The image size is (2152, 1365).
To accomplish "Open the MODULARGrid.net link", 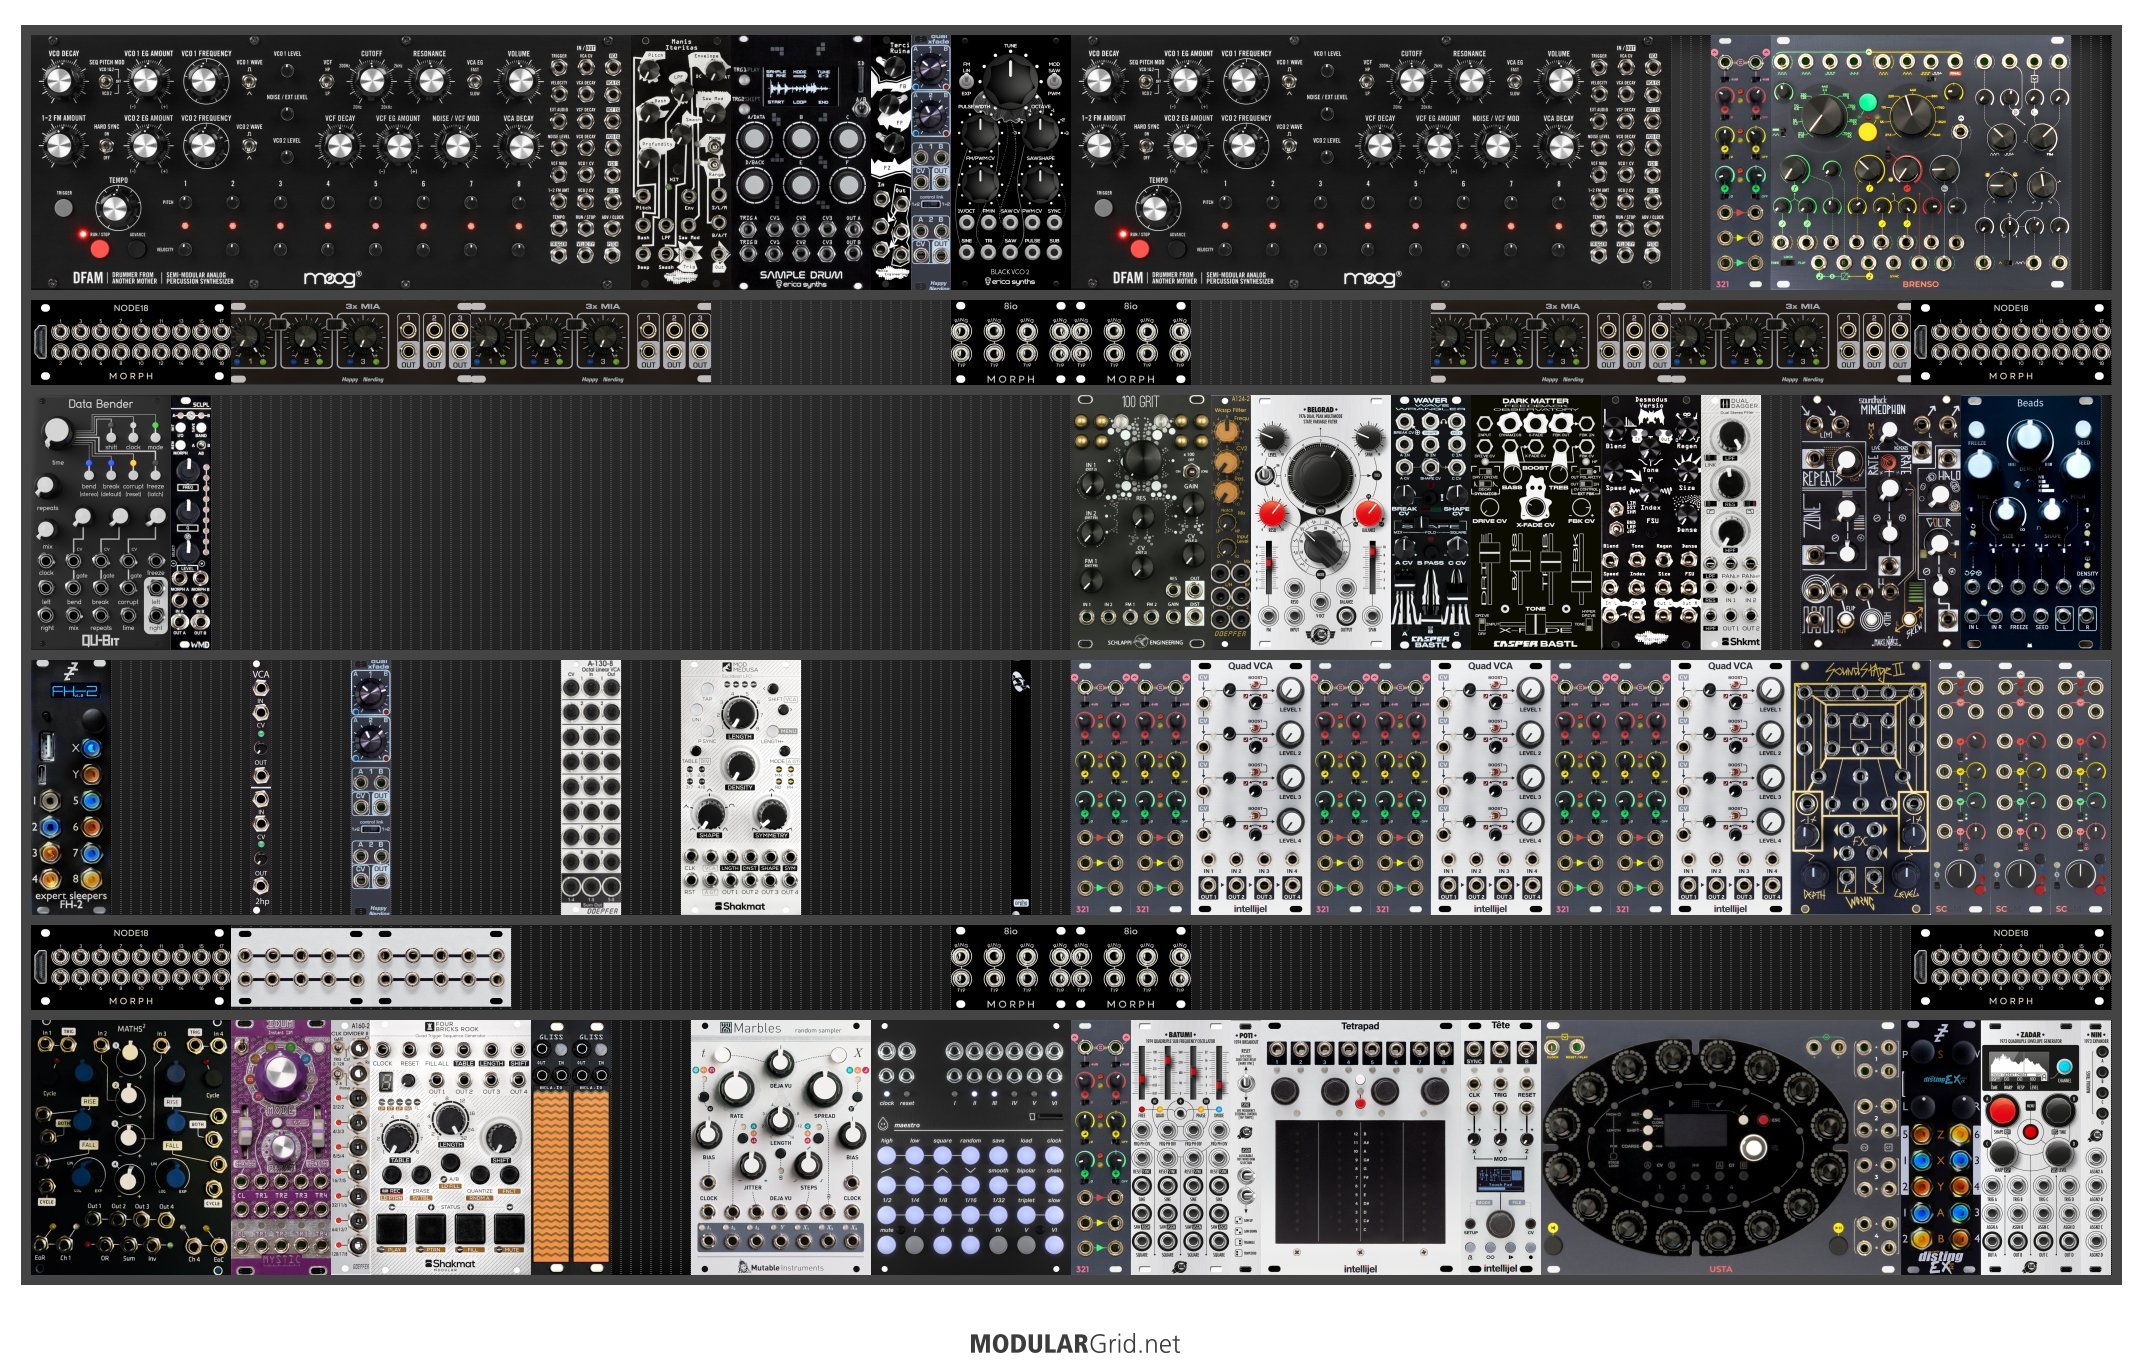I will (x=1075, y=1344).
